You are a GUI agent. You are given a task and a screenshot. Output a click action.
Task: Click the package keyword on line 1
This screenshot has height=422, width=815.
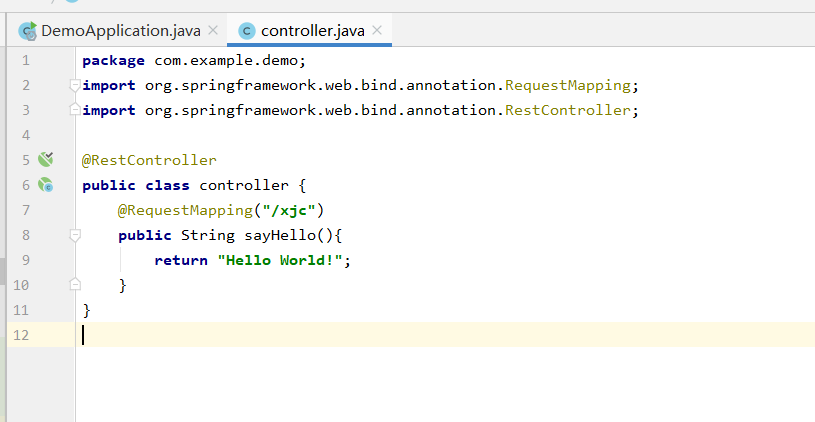pyautogui.click(x=113, y=61)
